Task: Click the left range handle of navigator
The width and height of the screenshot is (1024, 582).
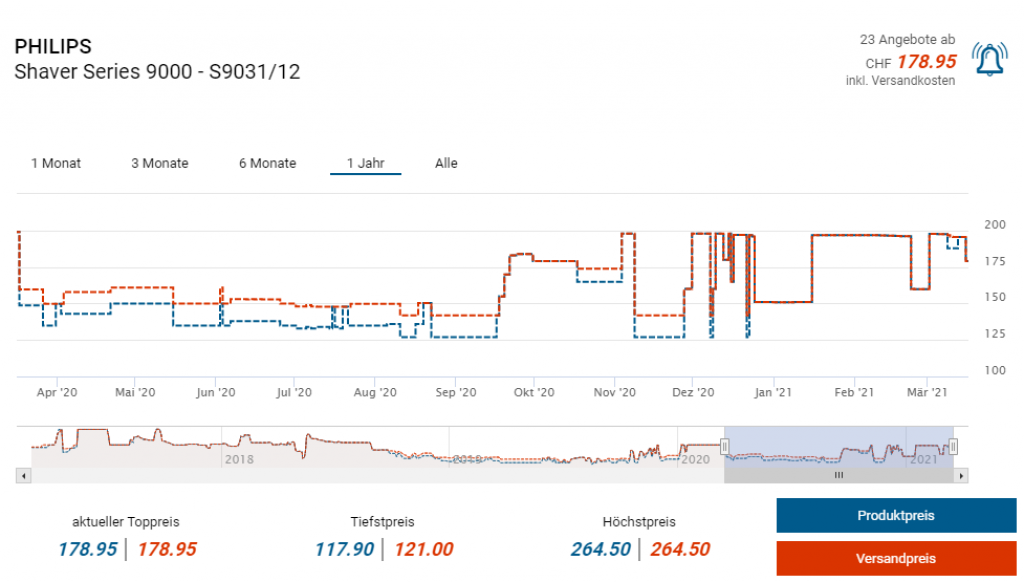Action: pos(724,447)
